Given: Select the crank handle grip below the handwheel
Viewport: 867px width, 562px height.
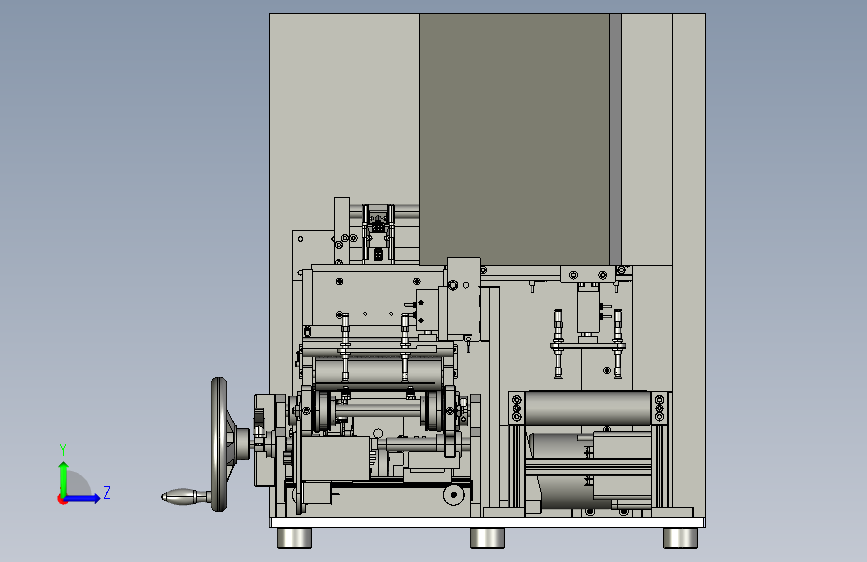Looking at the screenshot, I should coord(179,497).
